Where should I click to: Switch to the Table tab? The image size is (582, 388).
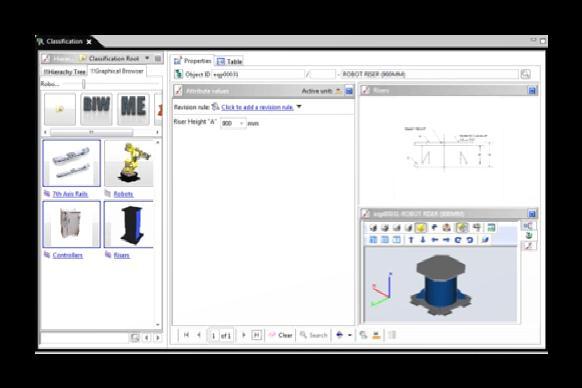click(x=230, y=61)
